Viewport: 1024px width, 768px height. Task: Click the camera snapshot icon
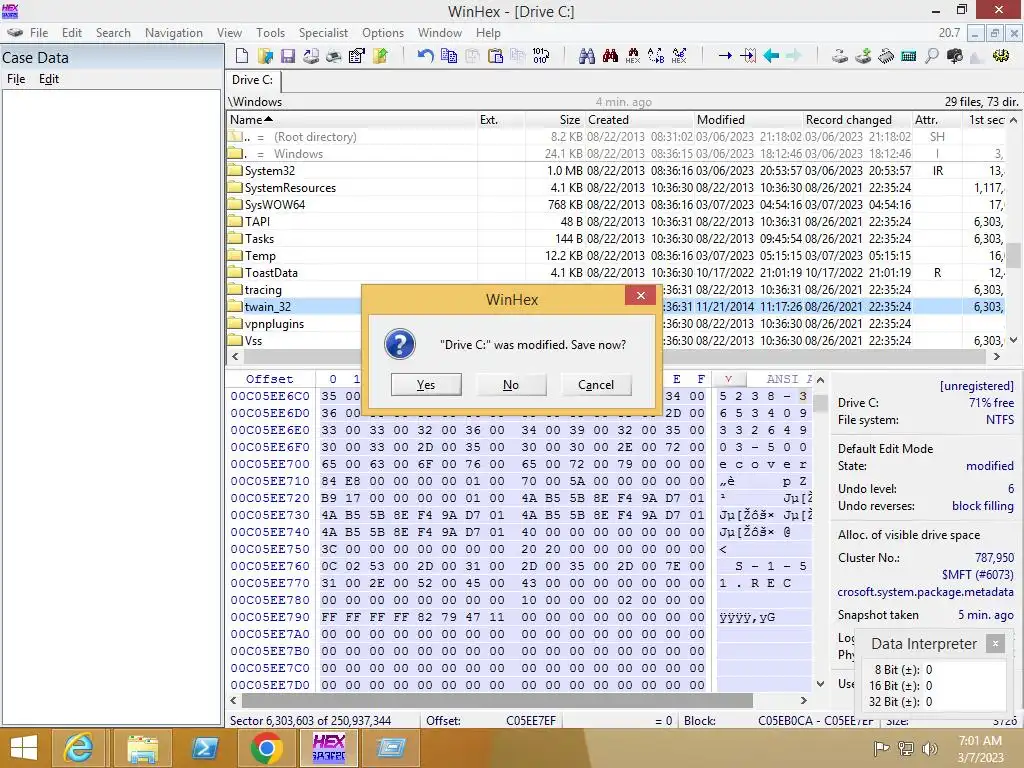(x=955, y=56)
